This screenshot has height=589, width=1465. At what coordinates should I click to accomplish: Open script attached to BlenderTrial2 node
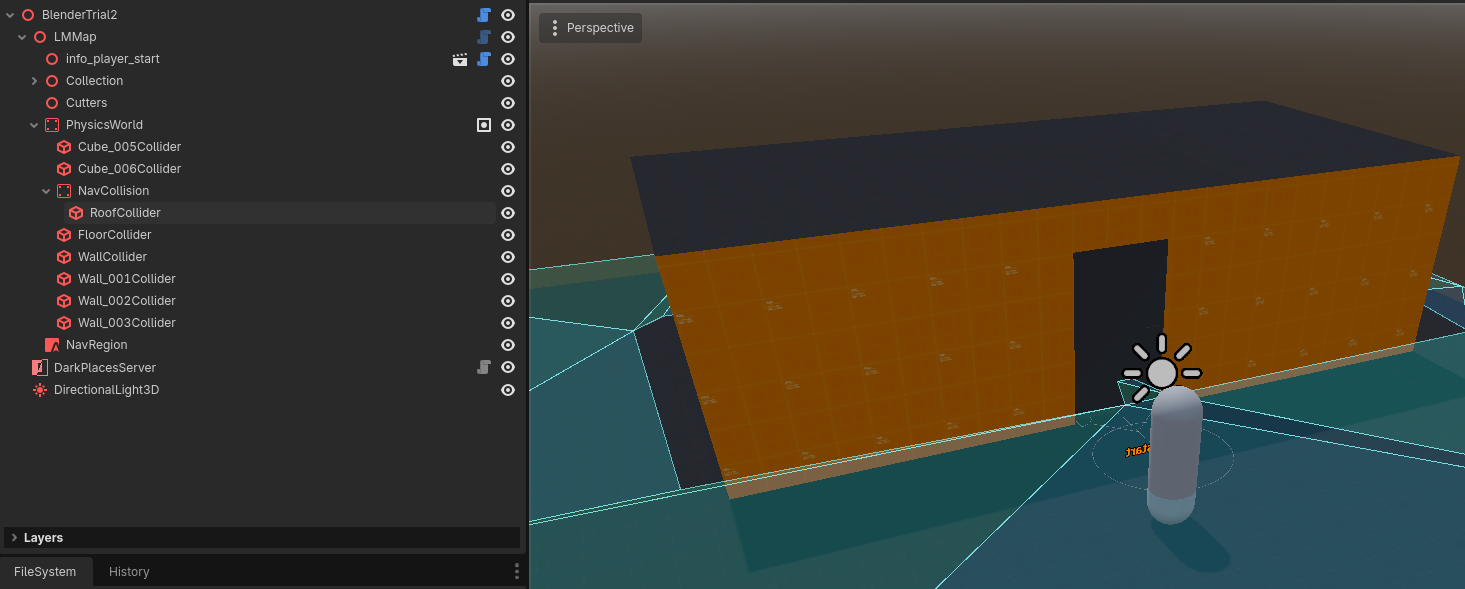[x=484, y=15]
